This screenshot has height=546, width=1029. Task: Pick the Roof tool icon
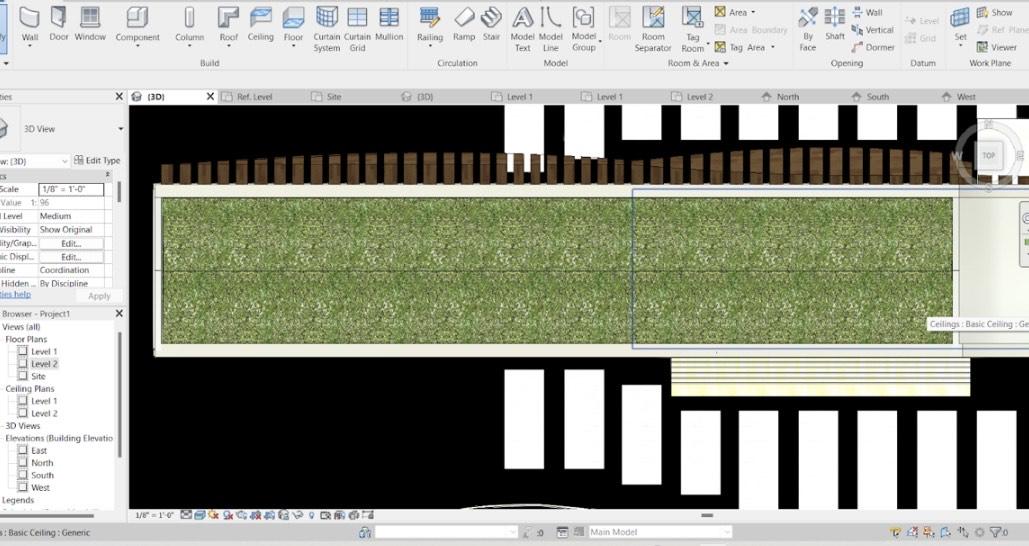click(228, 18)
